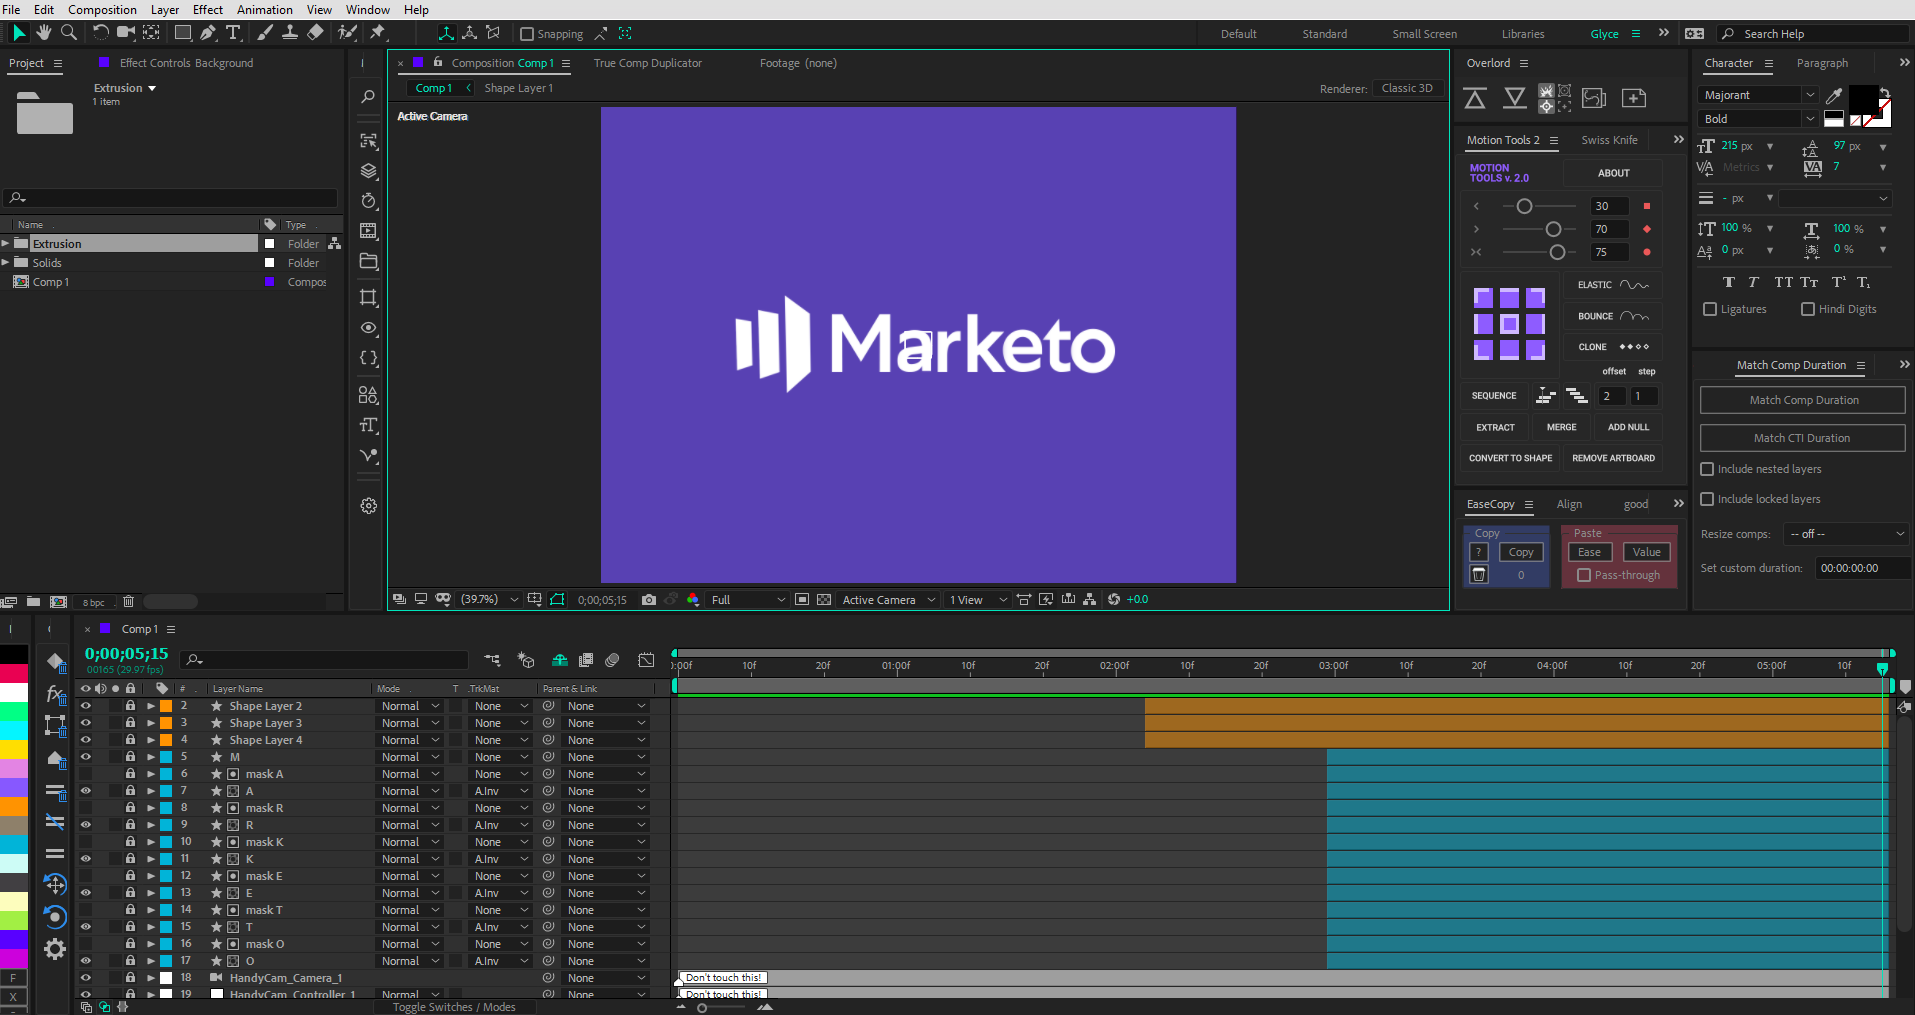
Task: Check the Ligatures option
Action: tap(1710, 309)
